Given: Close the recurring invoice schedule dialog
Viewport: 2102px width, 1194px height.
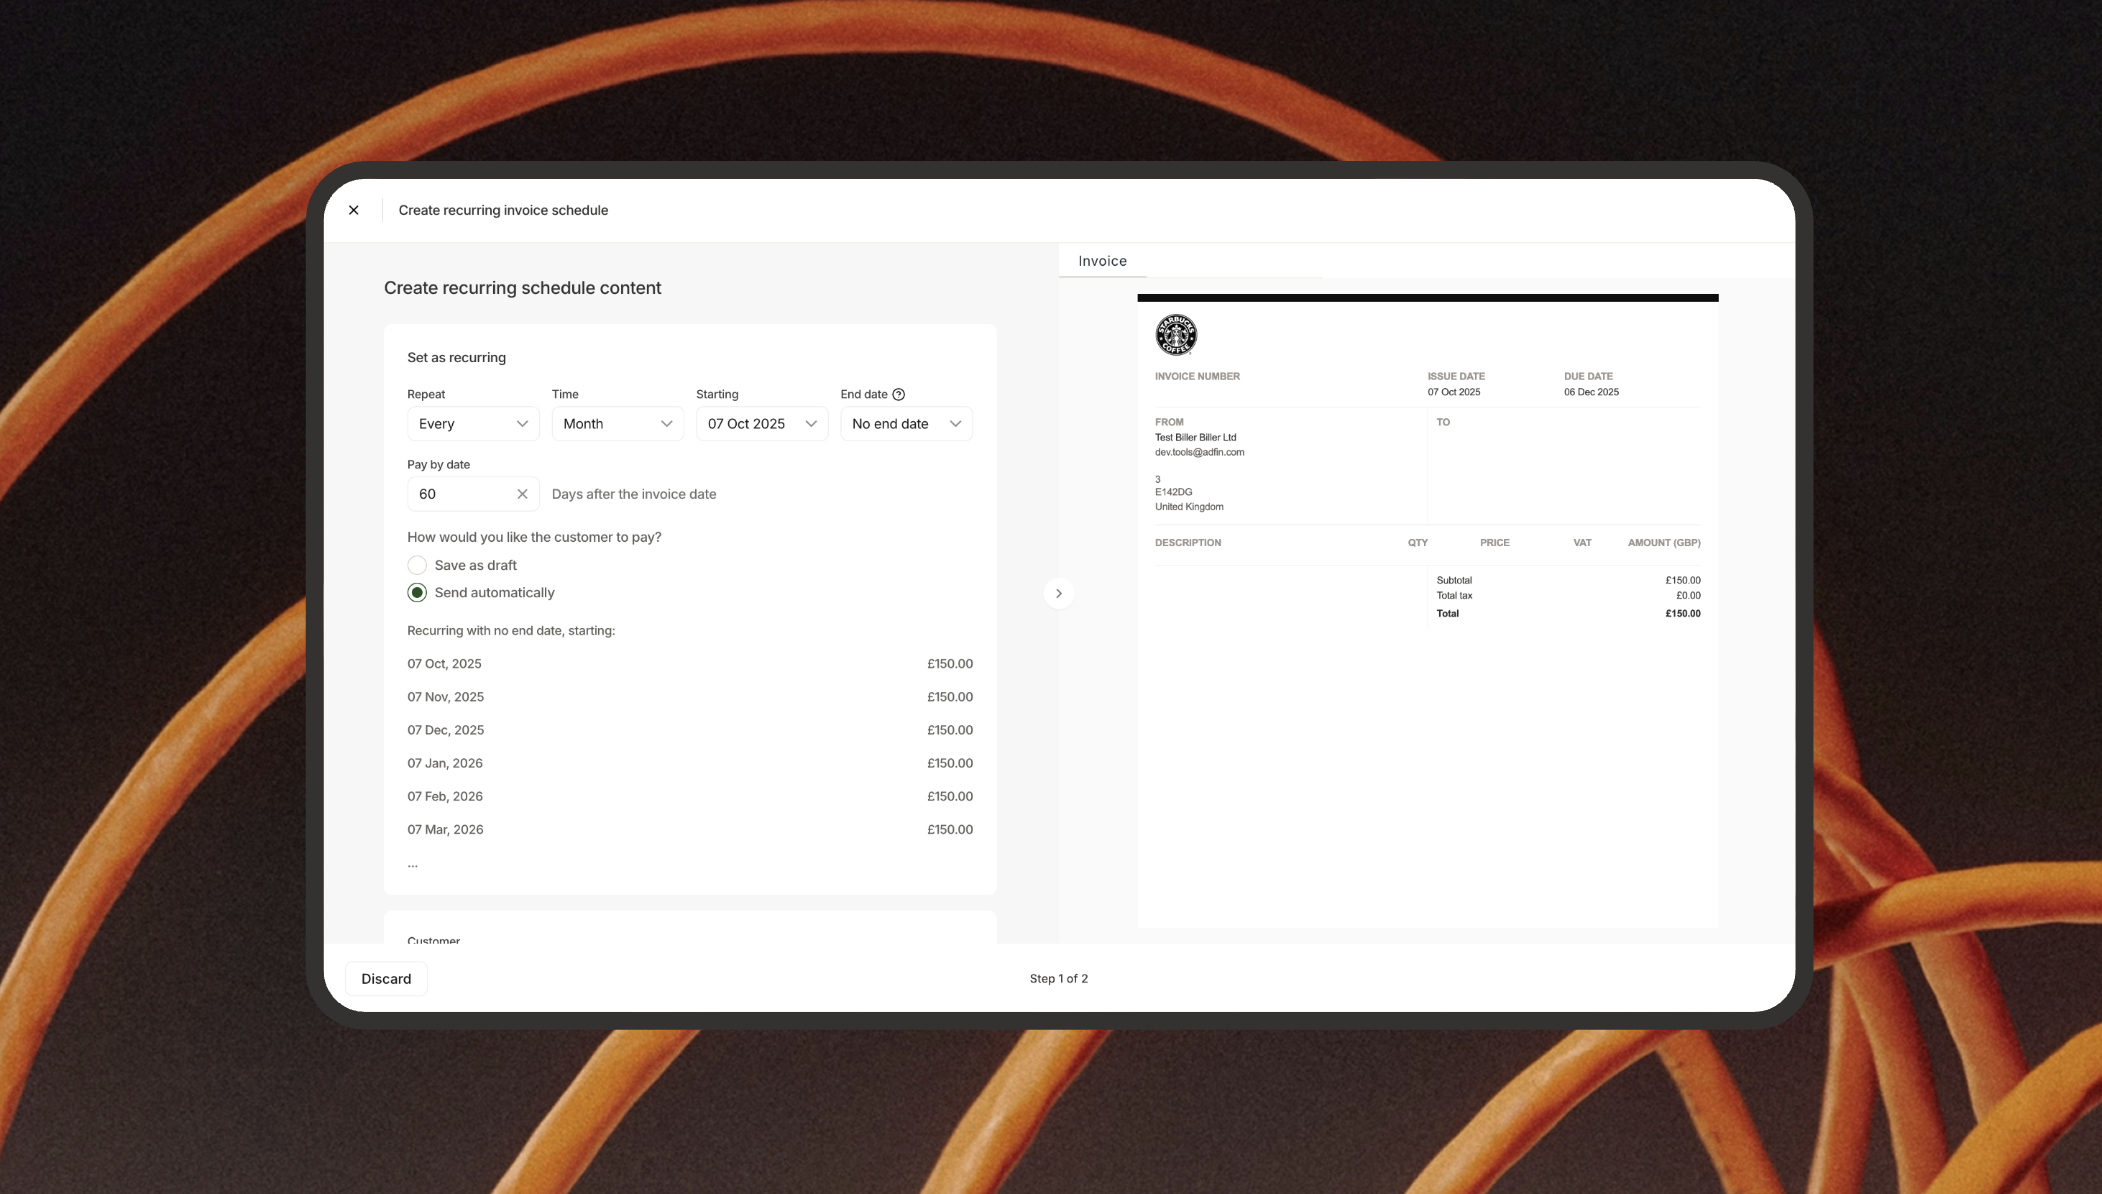Looking at the screenshot, I should pyautogui.click(x=353, y=210).
